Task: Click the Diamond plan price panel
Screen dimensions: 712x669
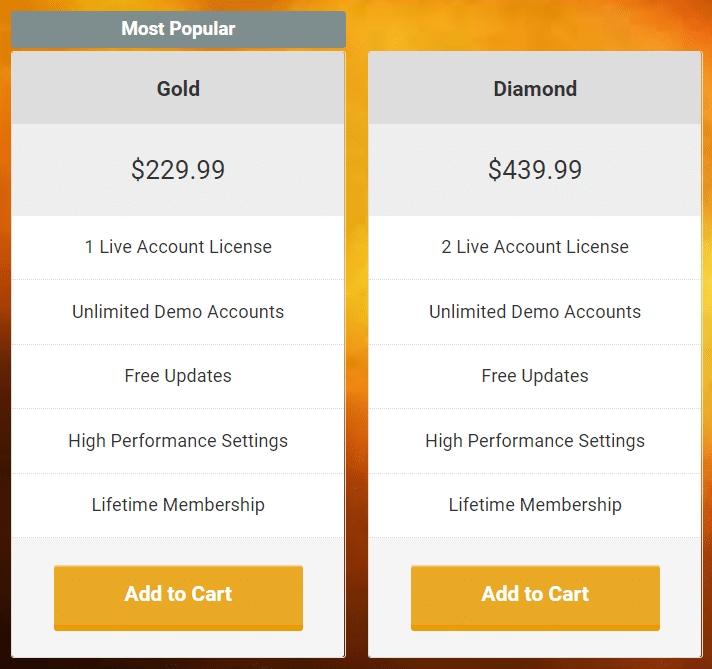Action: click(x=535, y=170)
